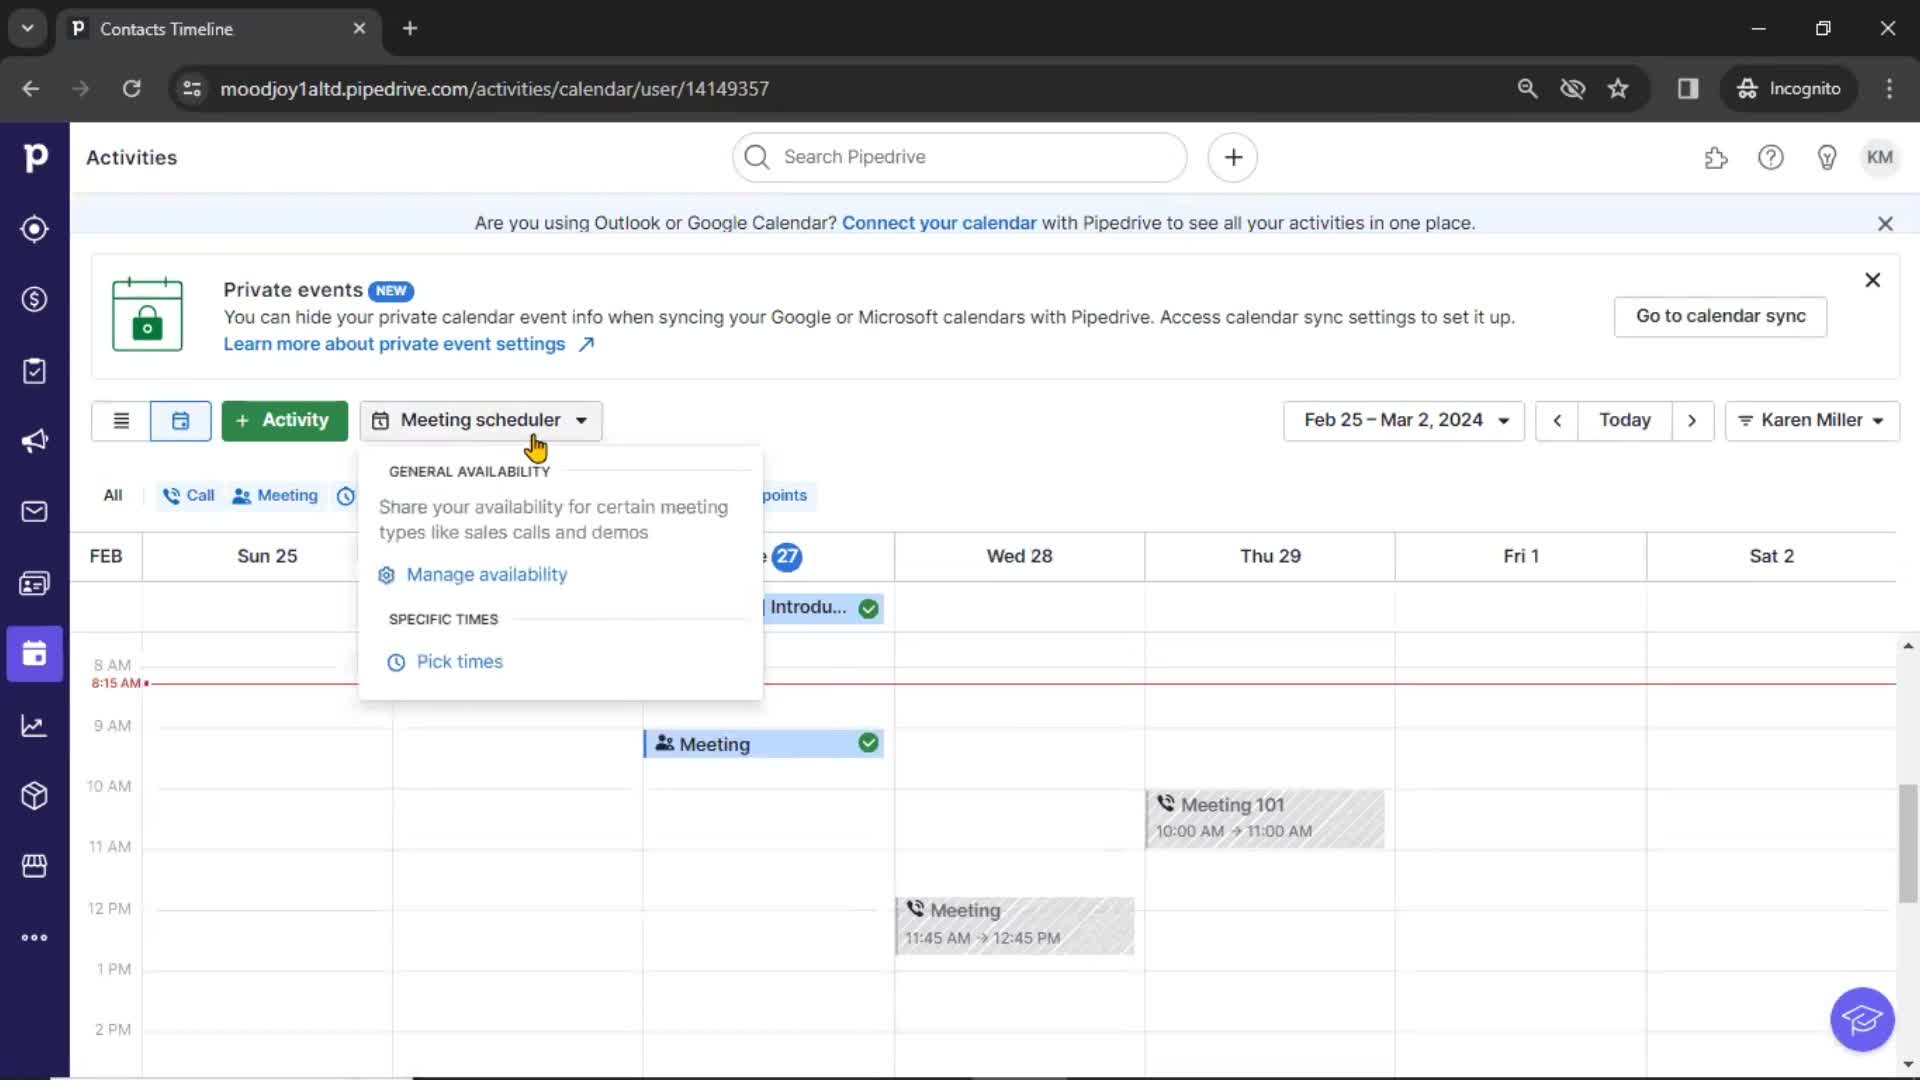Open Connect your calendar link
Viewport: 1920px width, 1080px height.
pos(939,223)
